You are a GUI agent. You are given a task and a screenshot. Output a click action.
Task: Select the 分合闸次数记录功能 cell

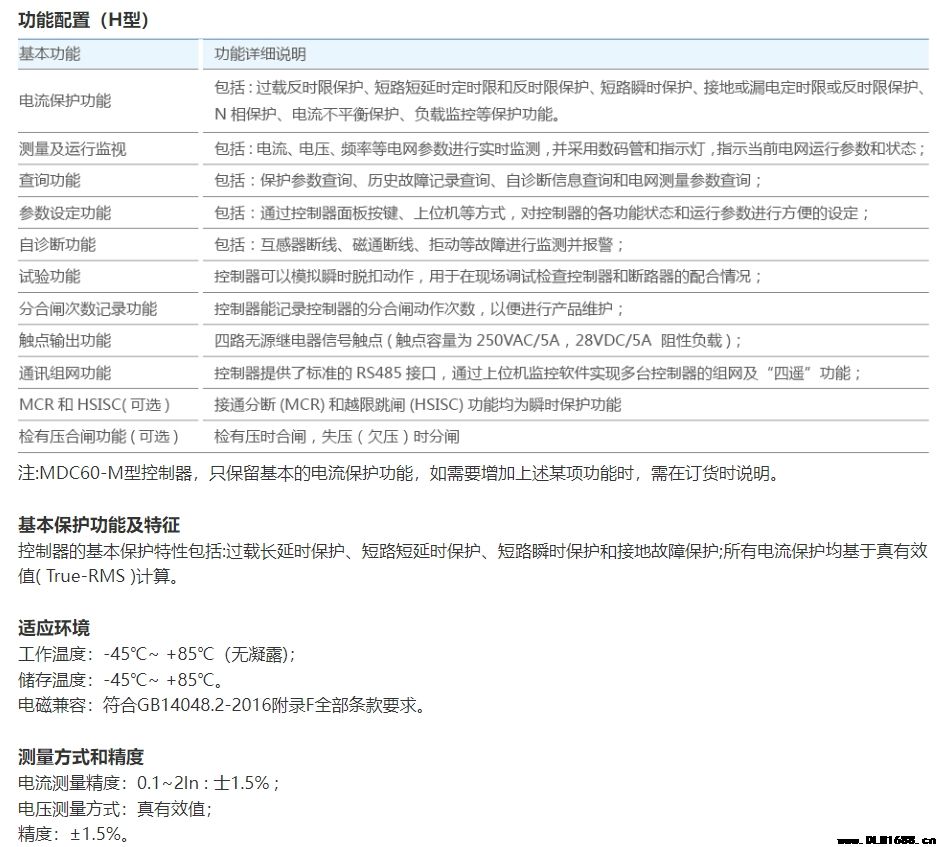(x=88, y=309)
